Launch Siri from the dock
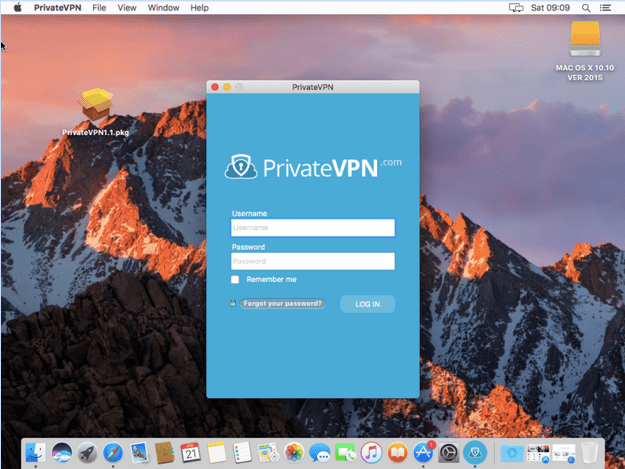 point(62,453)
